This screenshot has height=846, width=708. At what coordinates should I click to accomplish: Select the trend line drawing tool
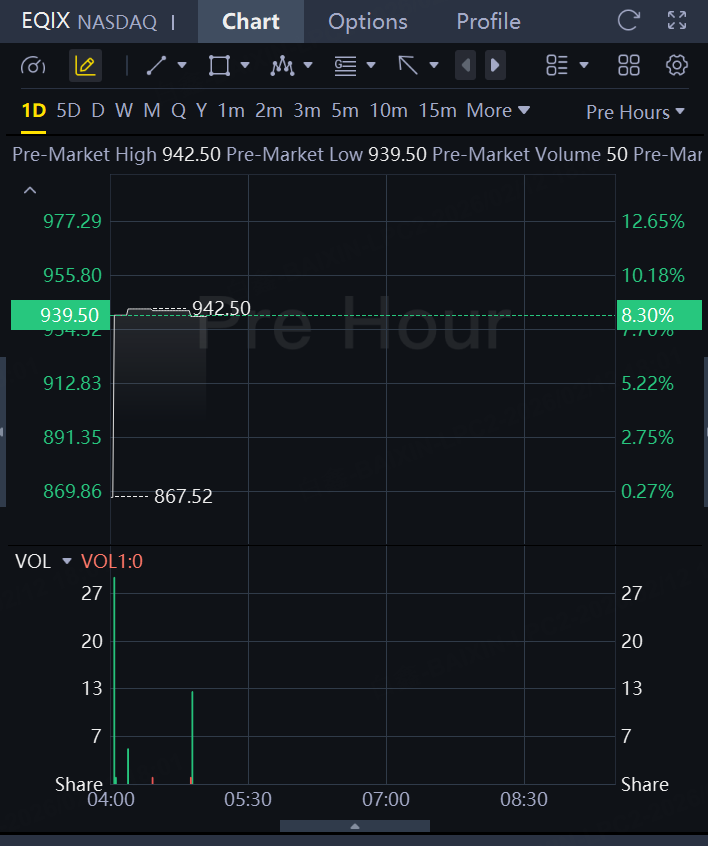156,66
